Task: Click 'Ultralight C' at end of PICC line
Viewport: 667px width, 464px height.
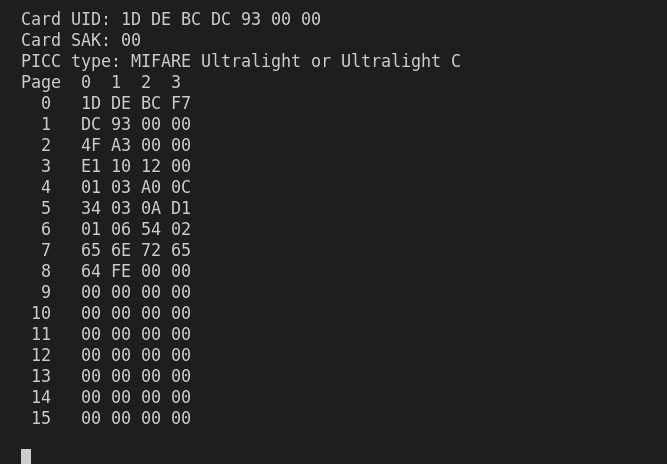Action: click(401, 61)
